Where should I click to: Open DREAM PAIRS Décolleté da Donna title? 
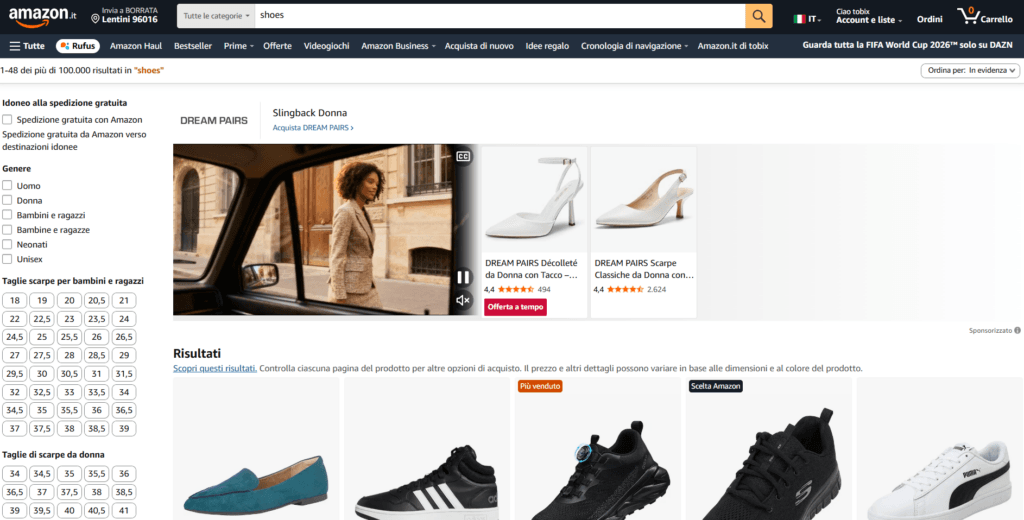click(532, 269)
